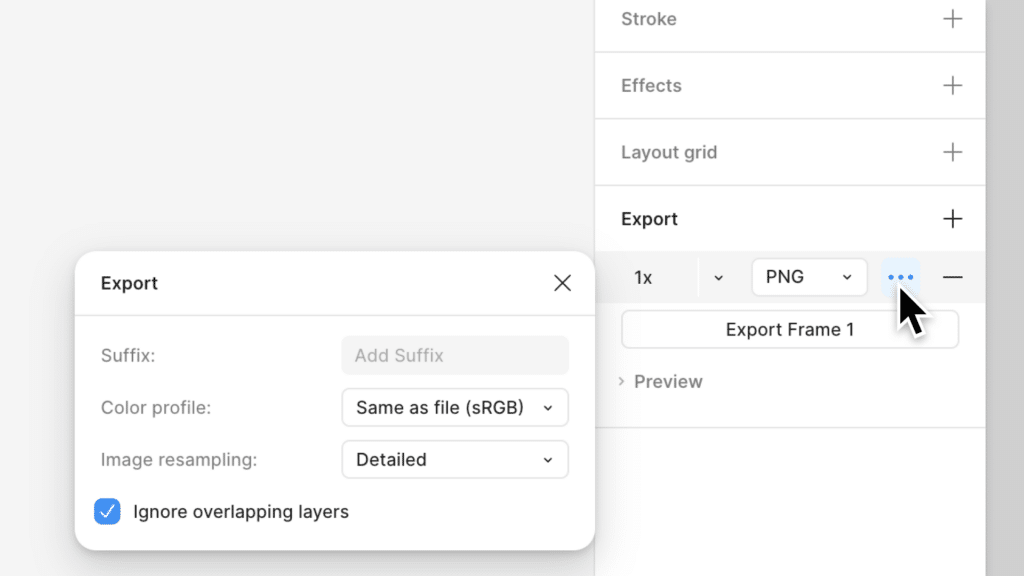The image size is (1024, 576).
Task: Click inside the Add Suffix field
Action: pyautogui.click(x=455, y=355)
